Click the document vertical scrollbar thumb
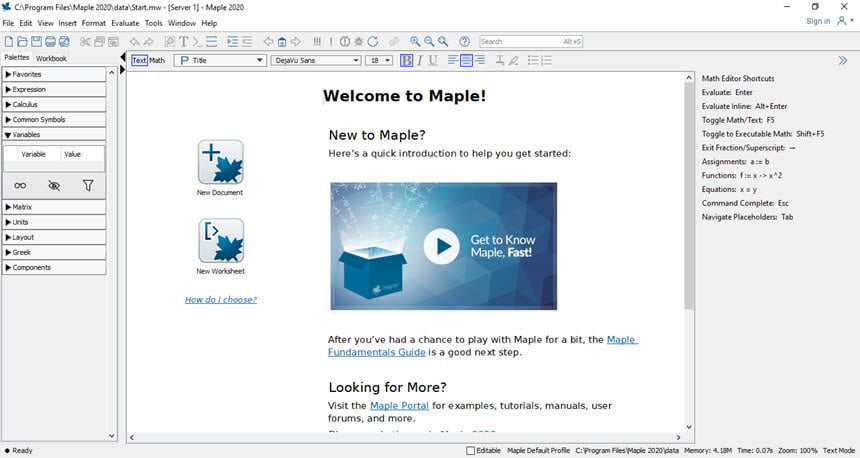This screenshot has height=458, width=860. pos(689,196)
